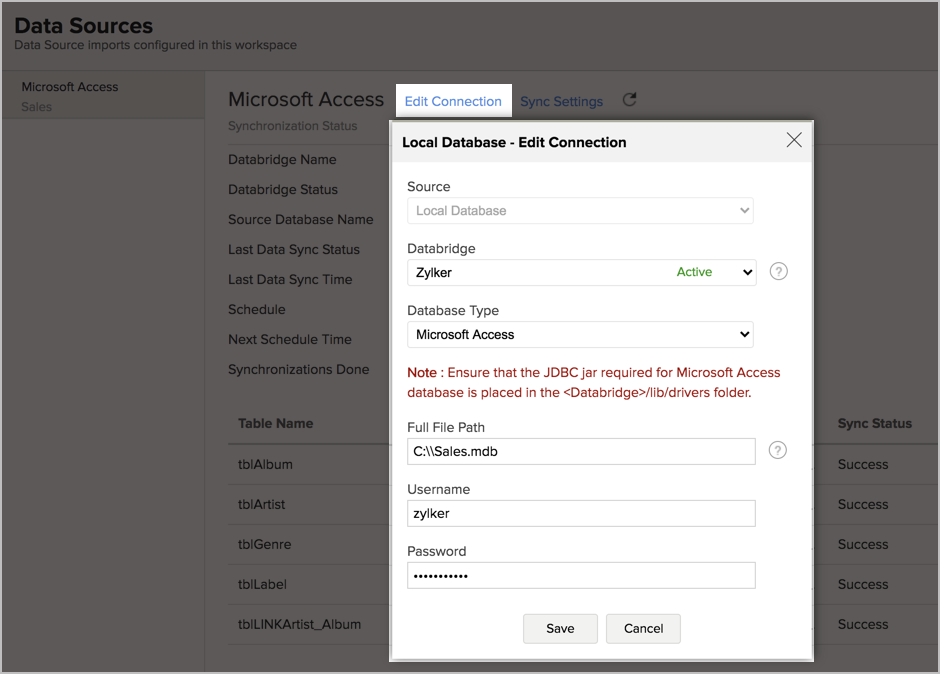Switch to the Edit Connection tab
This screenshot has height=674, width=940.
coord(453,101)
